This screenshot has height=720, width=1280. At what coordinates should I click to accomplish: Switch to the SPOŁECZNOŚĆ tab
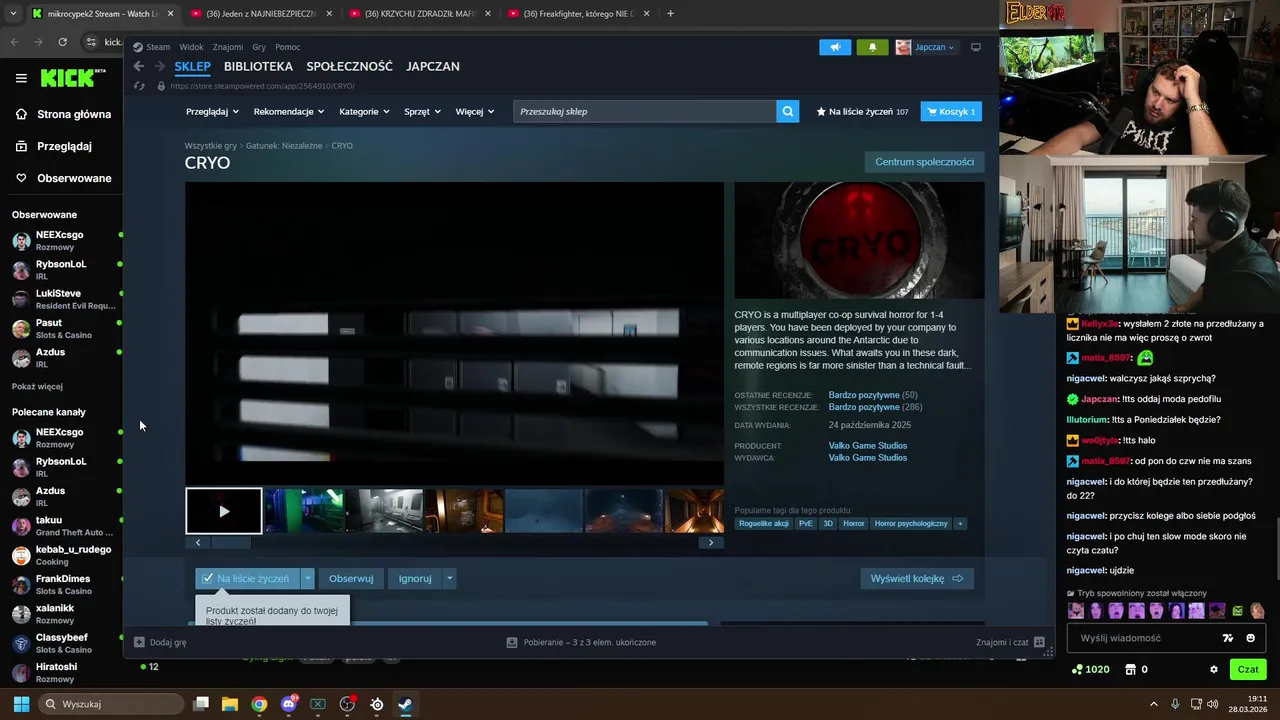pos(349,66)
